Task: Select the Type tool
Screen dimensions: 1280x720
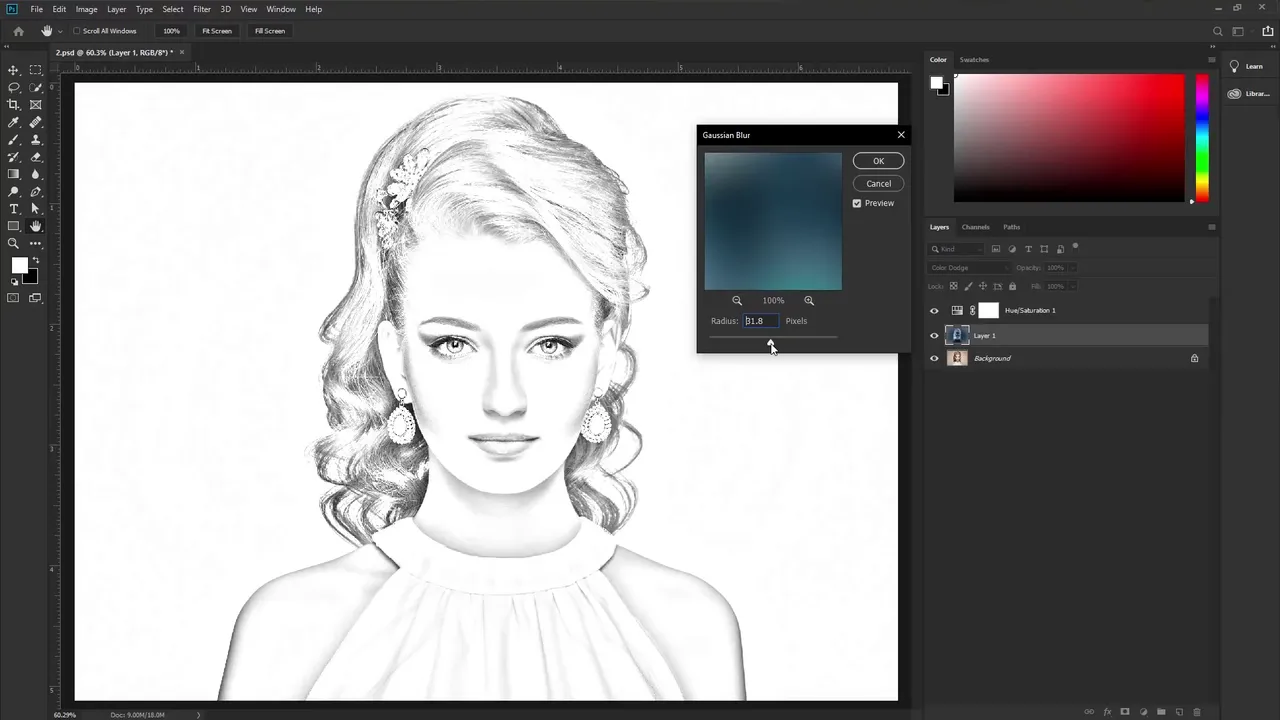Action: 13,209
